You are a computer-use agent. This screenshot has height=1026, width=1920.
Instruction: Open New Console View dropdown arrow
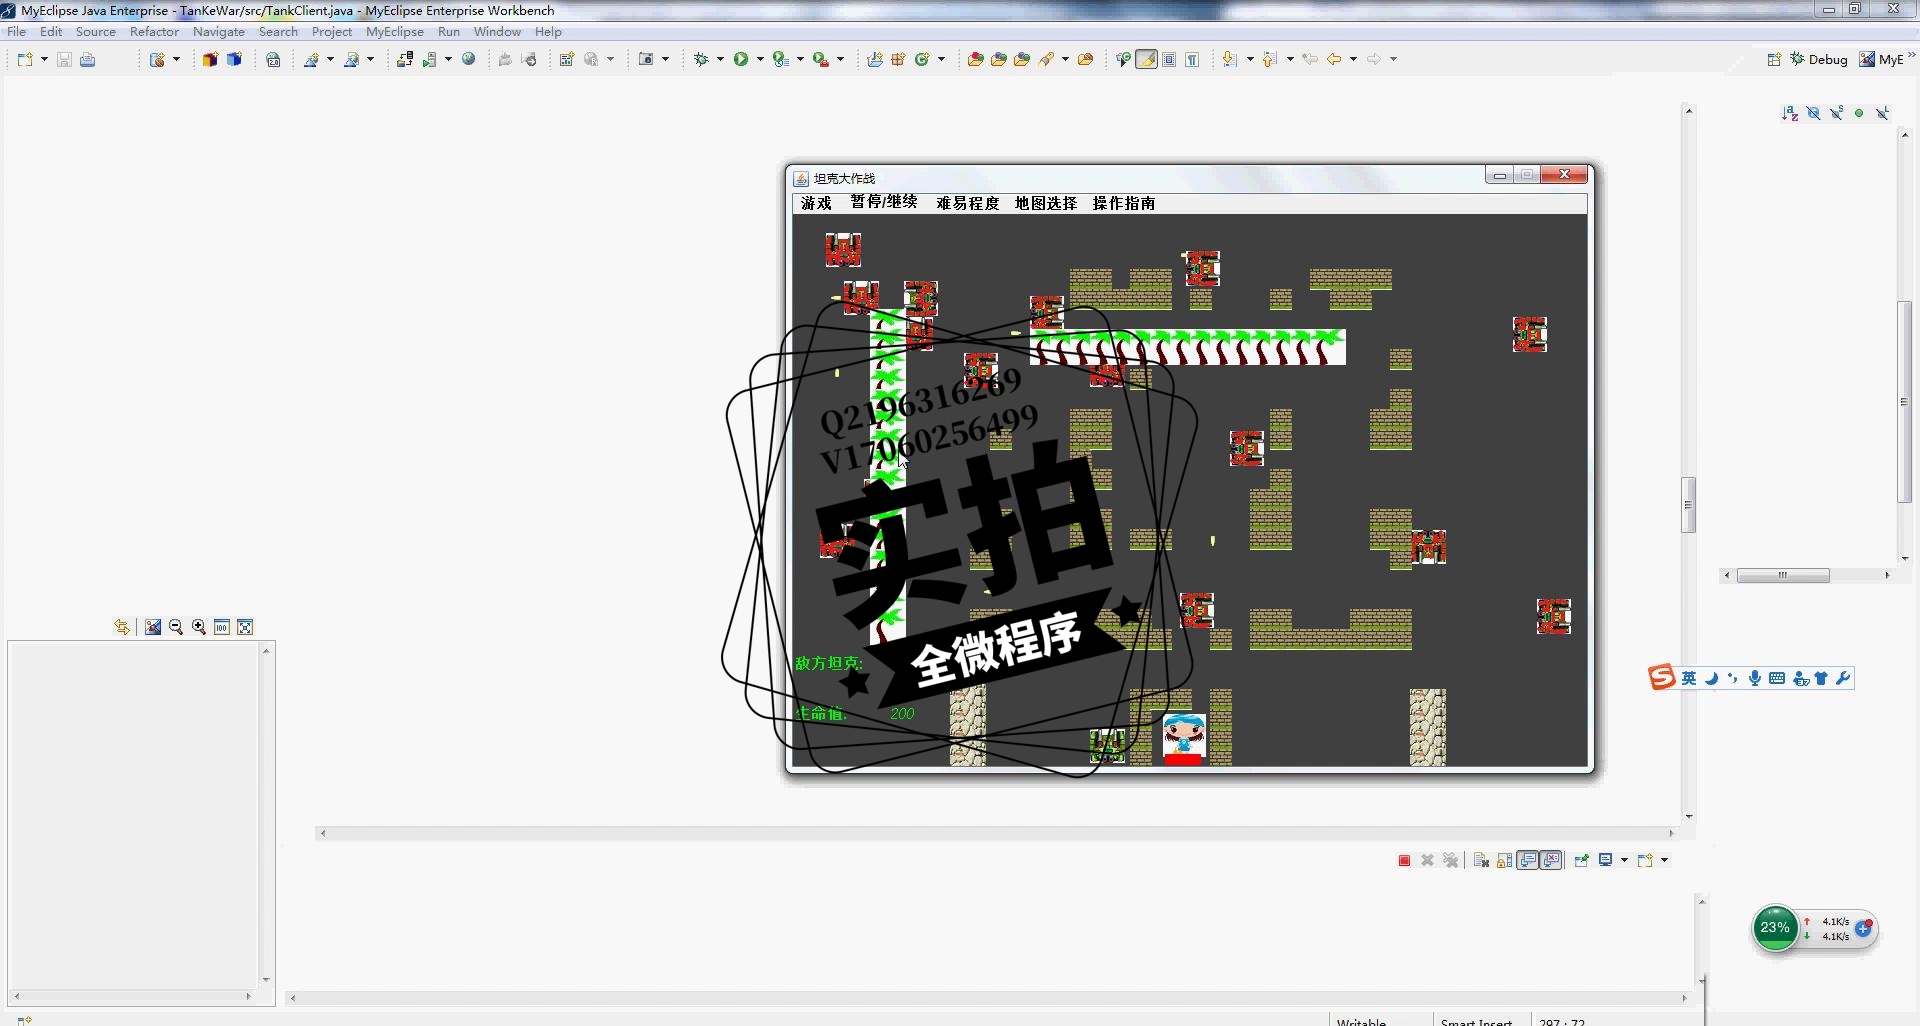click(x=1665, y=860)
